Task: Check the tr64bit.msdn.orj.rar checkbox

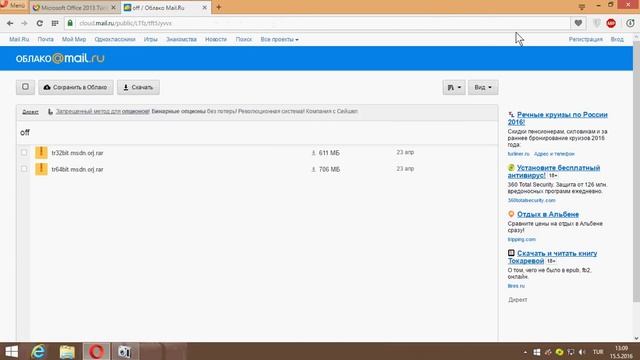Action: (24, 169)
